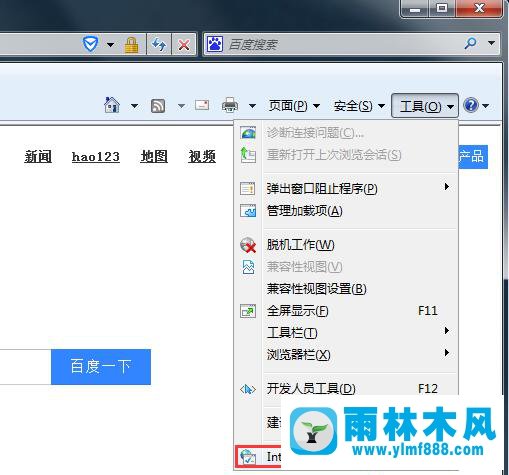Click the reopen last session icon
Image resolution: width=509 pixels, height=475 pixels.
(248, 155)
